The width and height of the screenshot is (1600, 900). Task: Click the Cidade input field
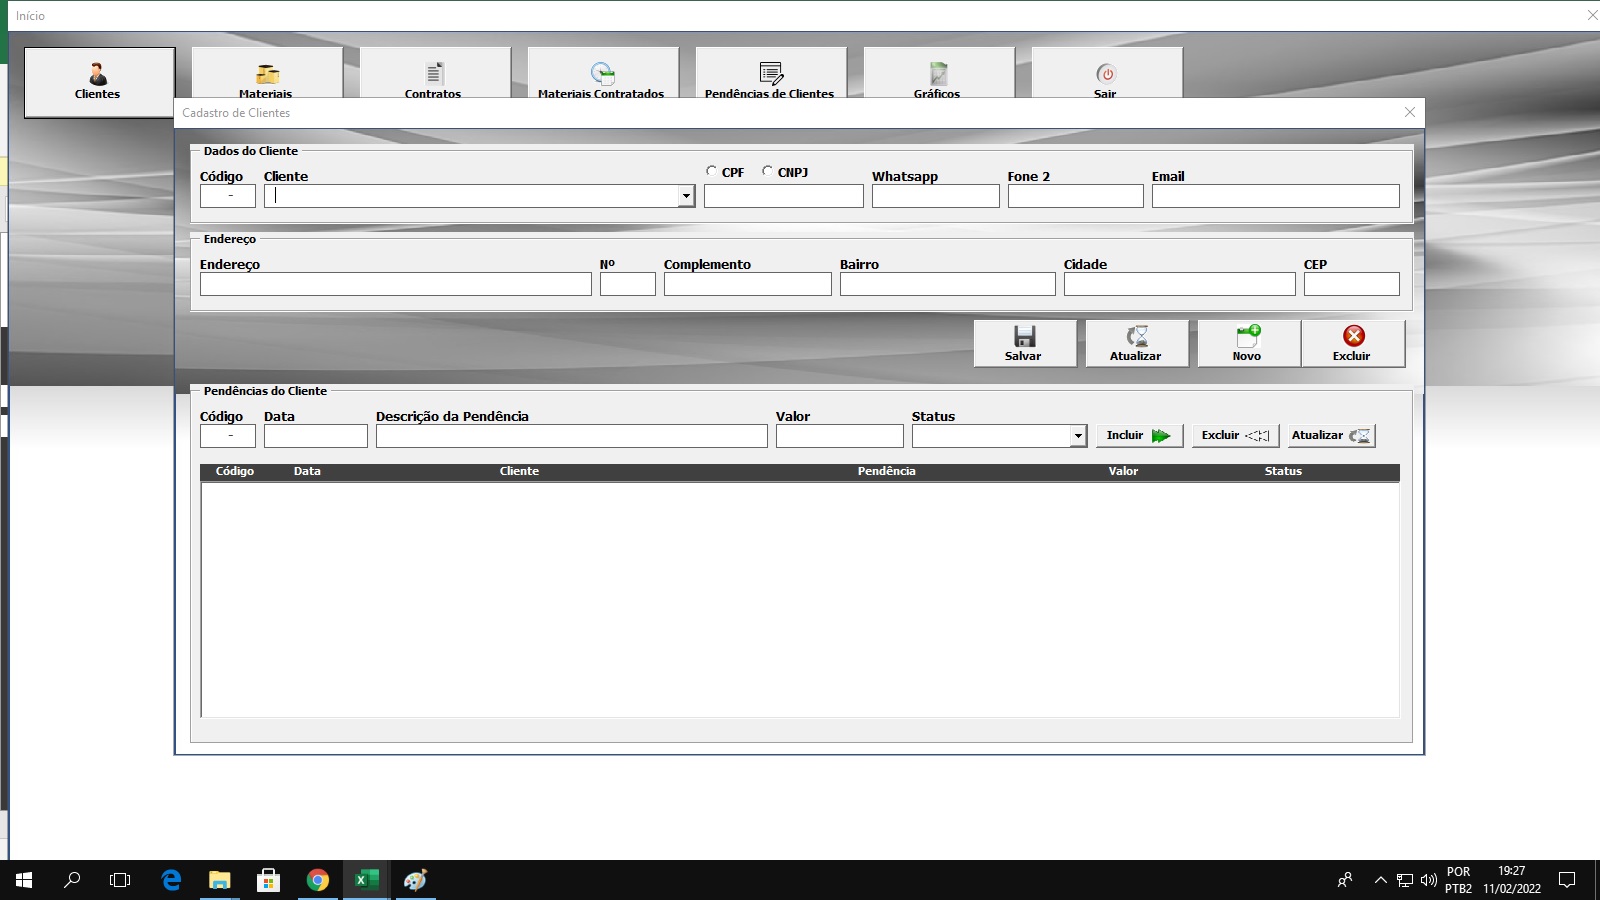pyautogui.click(x=1179, y=284)
